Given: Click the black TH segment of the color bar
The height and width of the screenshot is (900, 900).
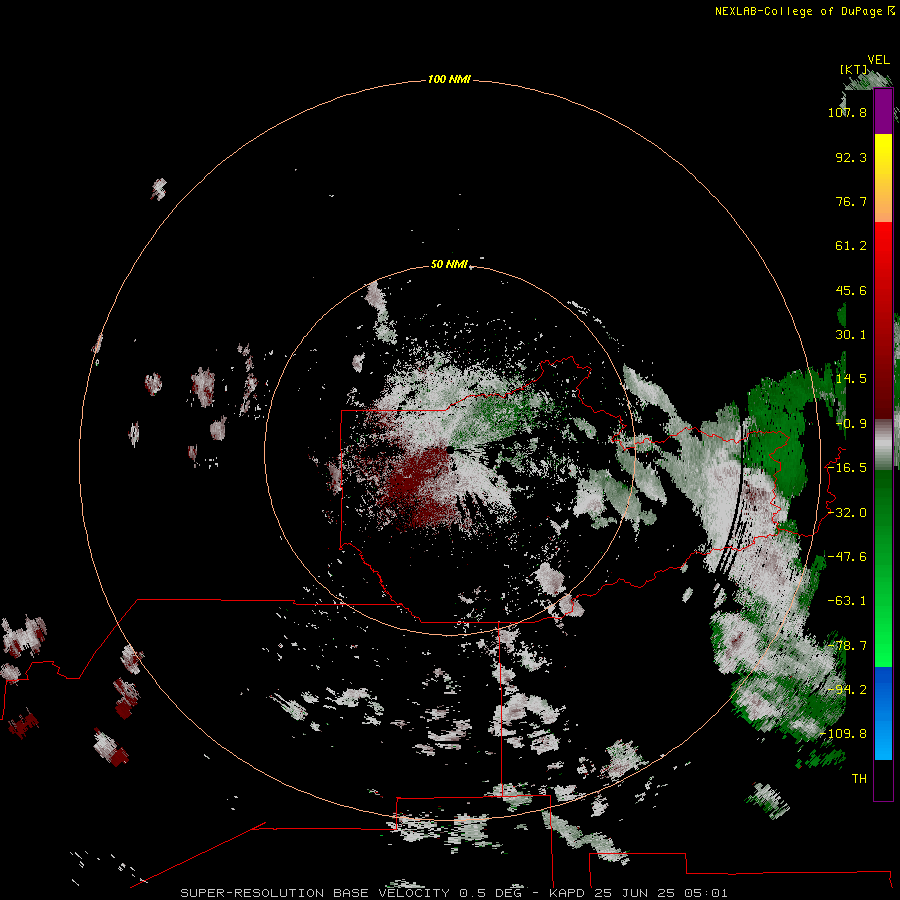Looking at the screenshot, I should (x=883, y=779).
